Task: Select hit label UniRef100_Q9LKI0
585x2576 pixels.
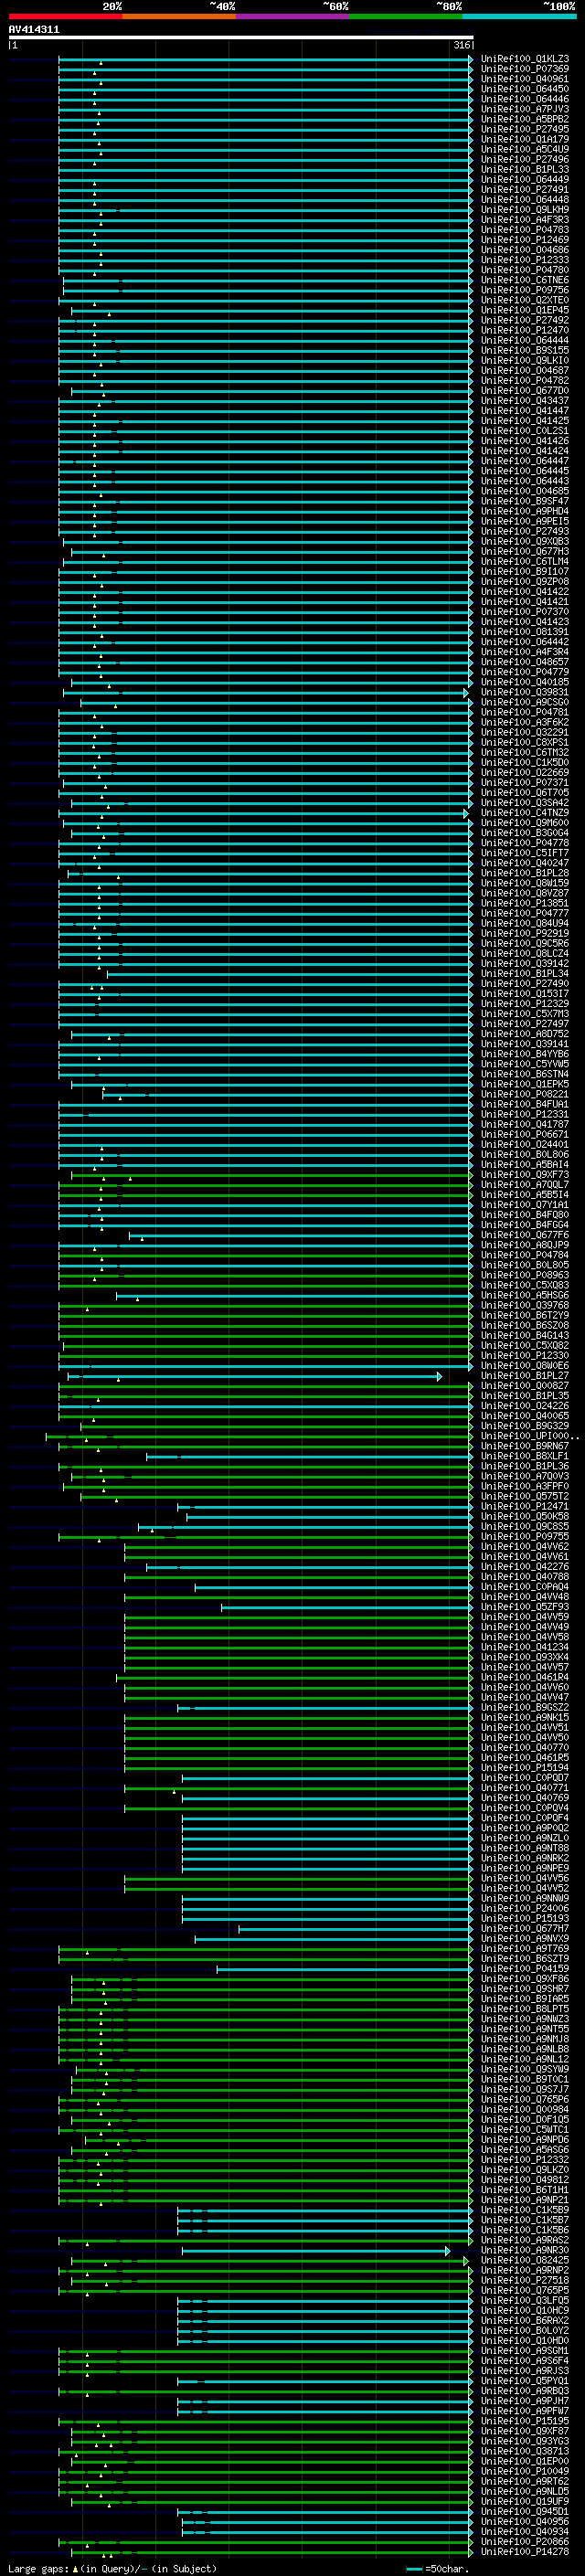Action: [x=525, y=361]
